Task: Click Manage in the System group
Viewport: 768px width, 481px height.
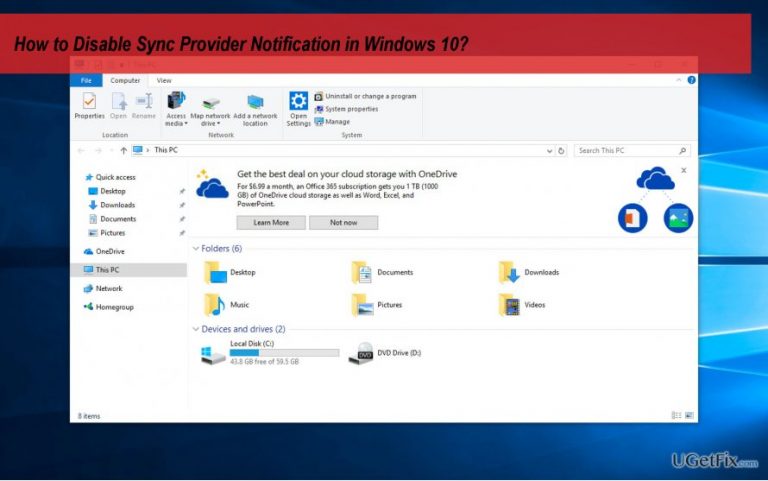Action: click(x=333, y=121)
